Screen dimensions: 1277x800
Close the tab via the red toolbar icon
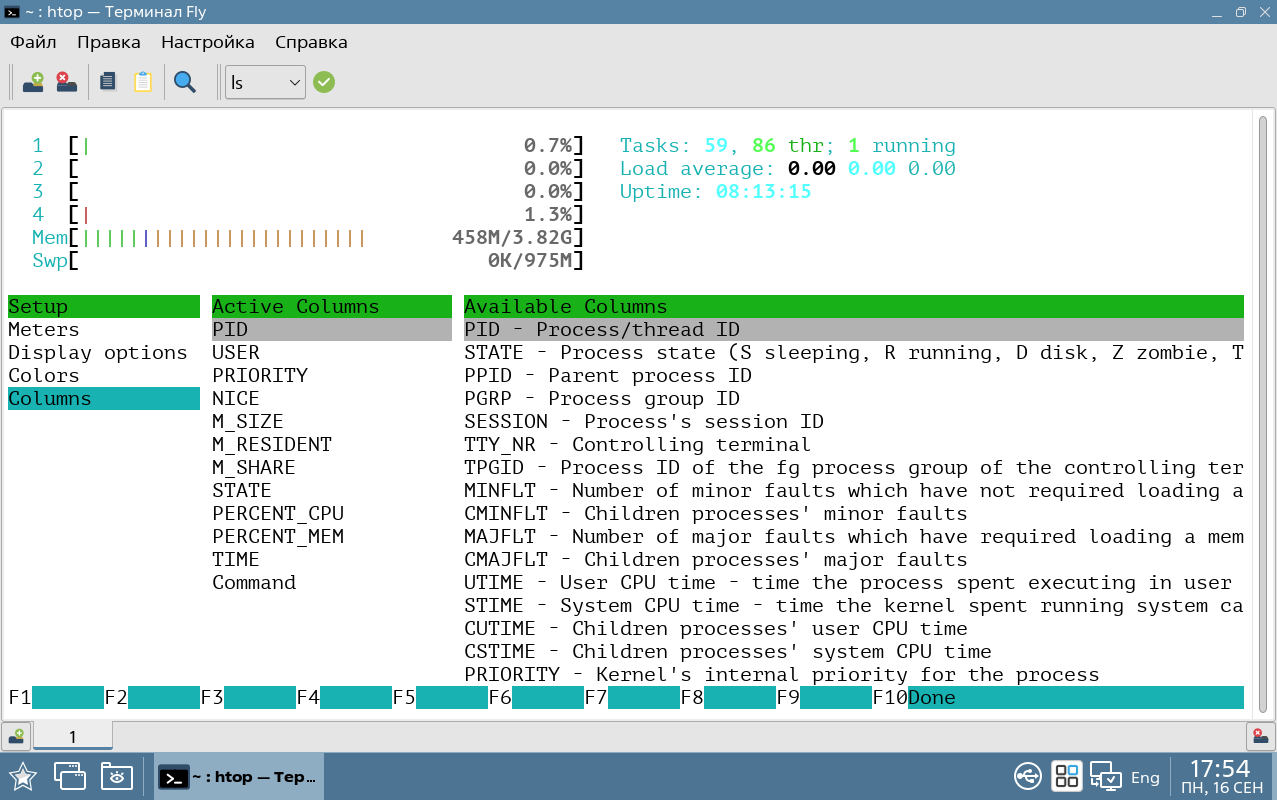(x=66, y=82)
